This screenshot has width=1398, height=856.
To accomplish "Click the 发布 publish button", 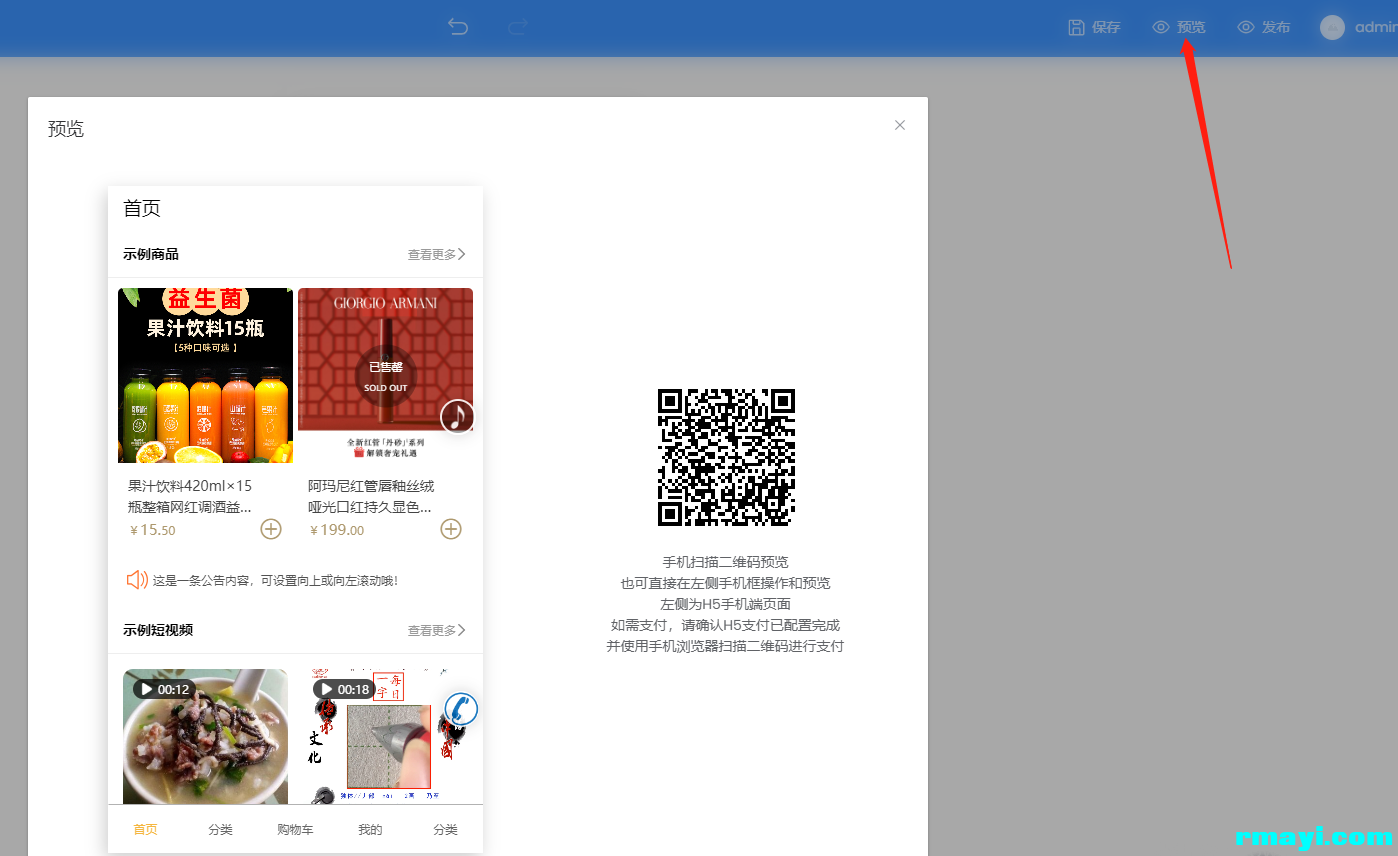I will (1264, 28).
